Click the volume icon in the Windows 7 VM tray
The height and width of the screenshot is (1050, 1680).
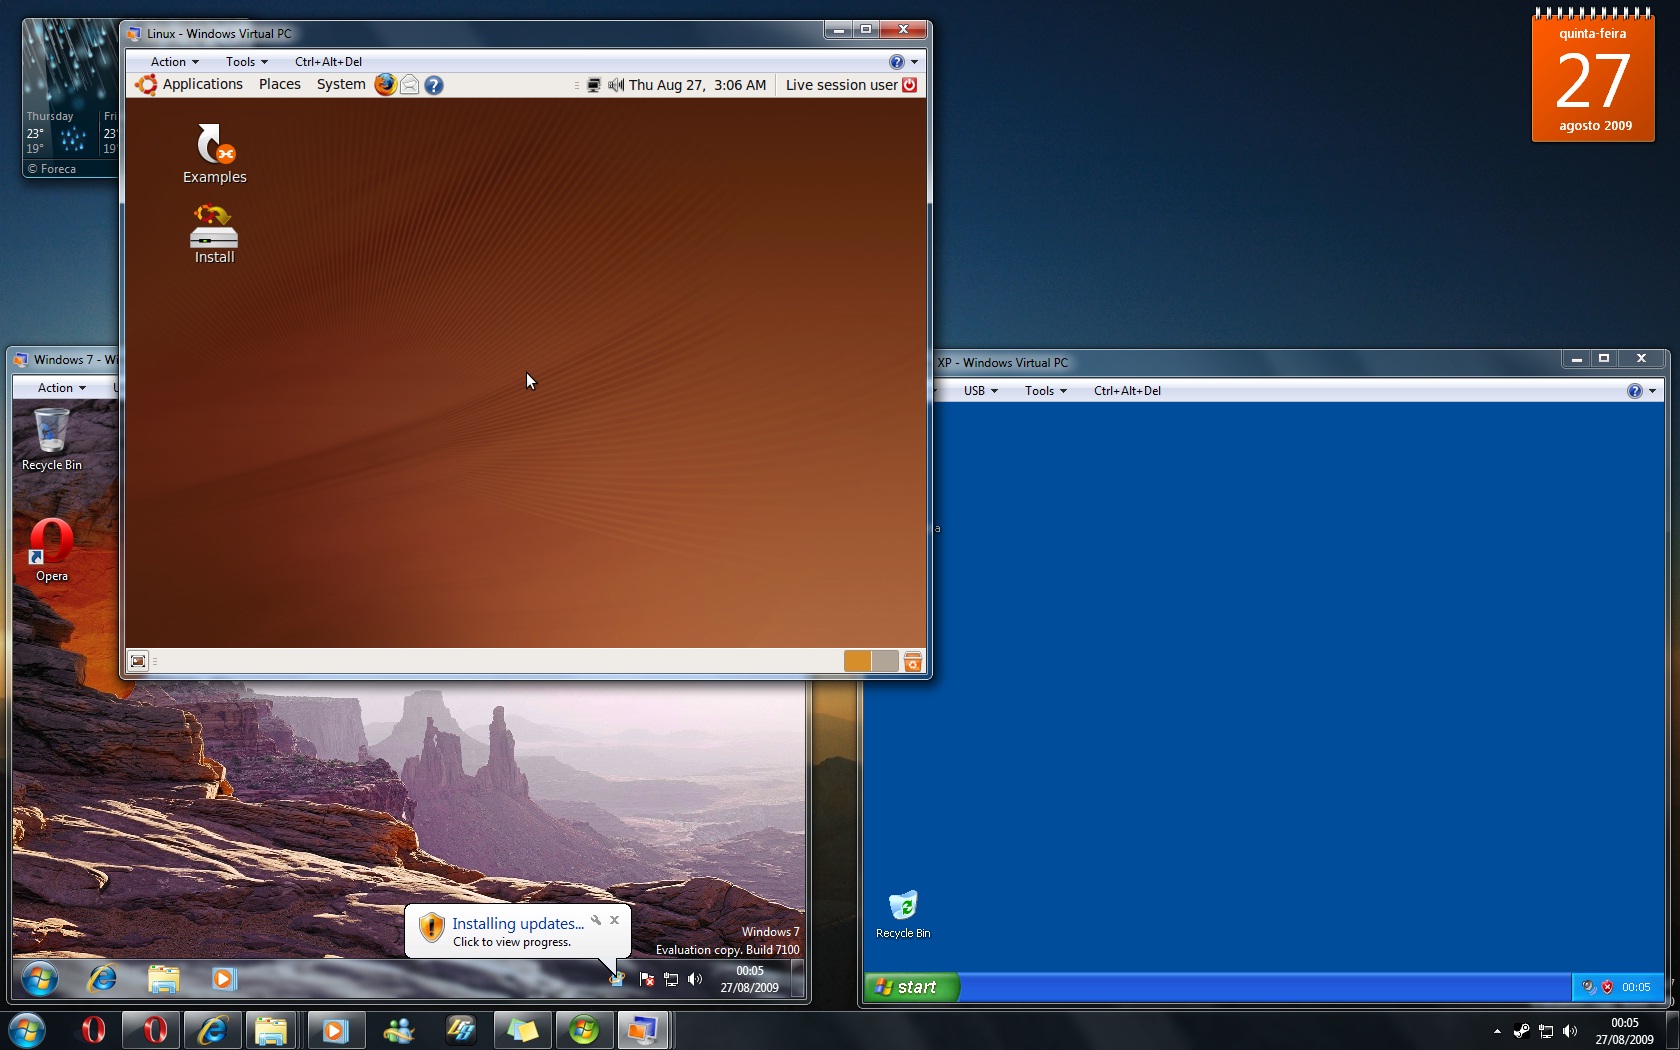click(695, 979)
